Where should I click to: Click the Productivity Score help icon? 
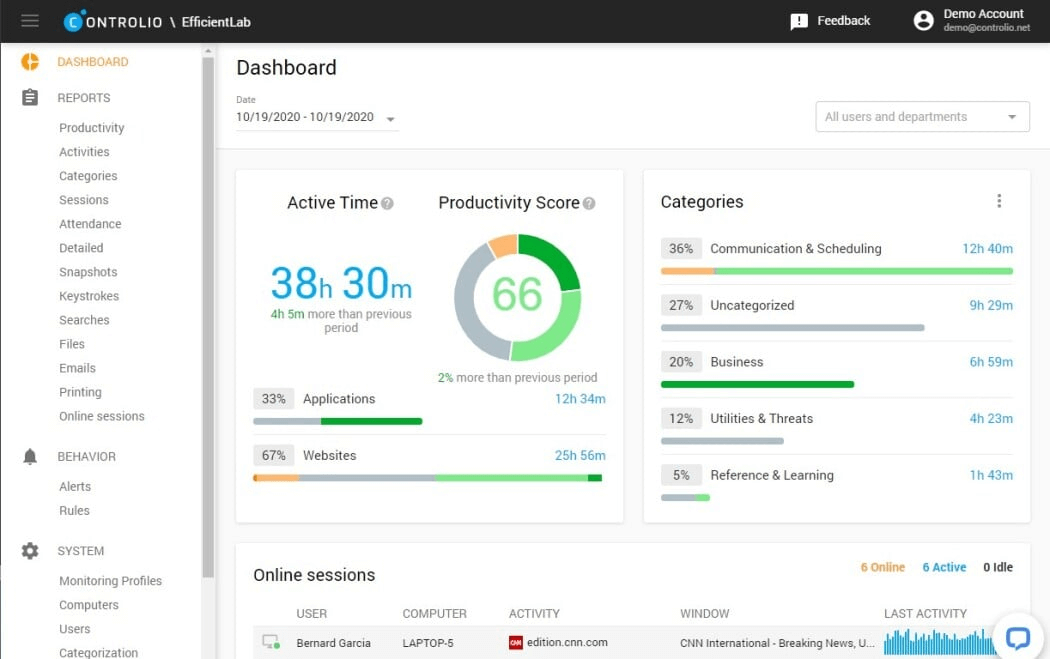point(589,203)
